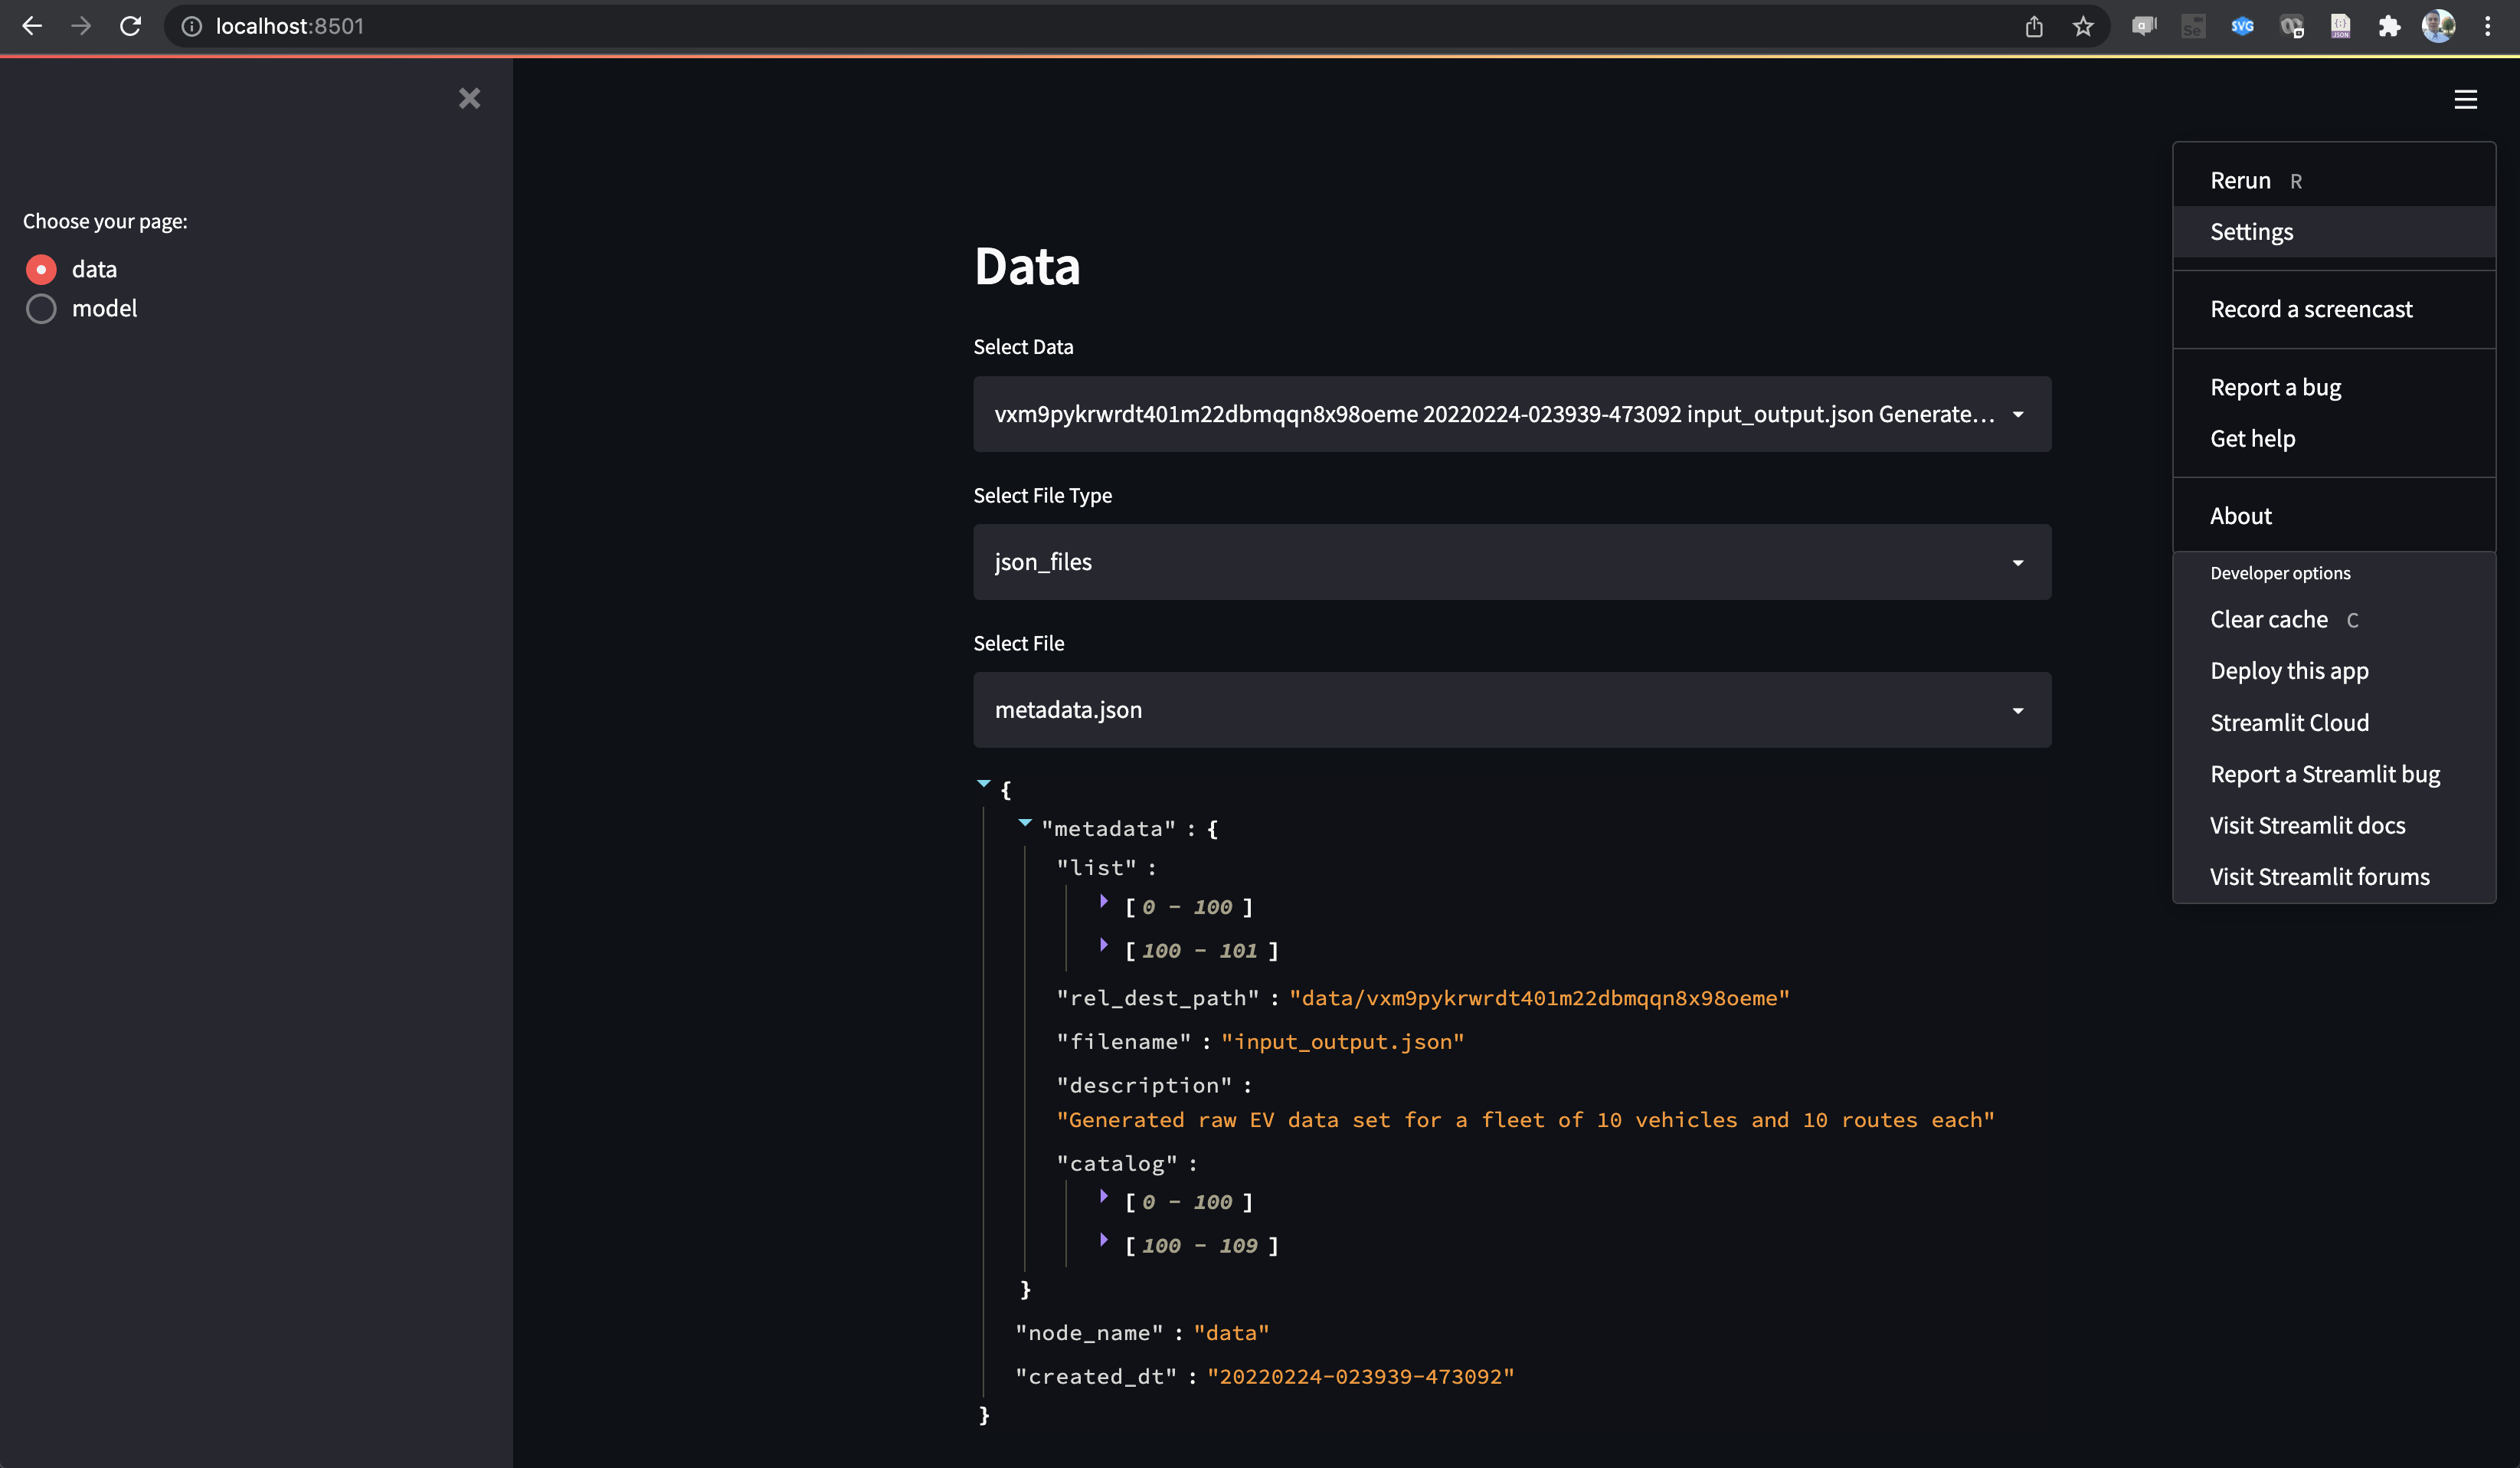Go forward with the browser forward arrow

pyautogui.click(x=81, y=26)
